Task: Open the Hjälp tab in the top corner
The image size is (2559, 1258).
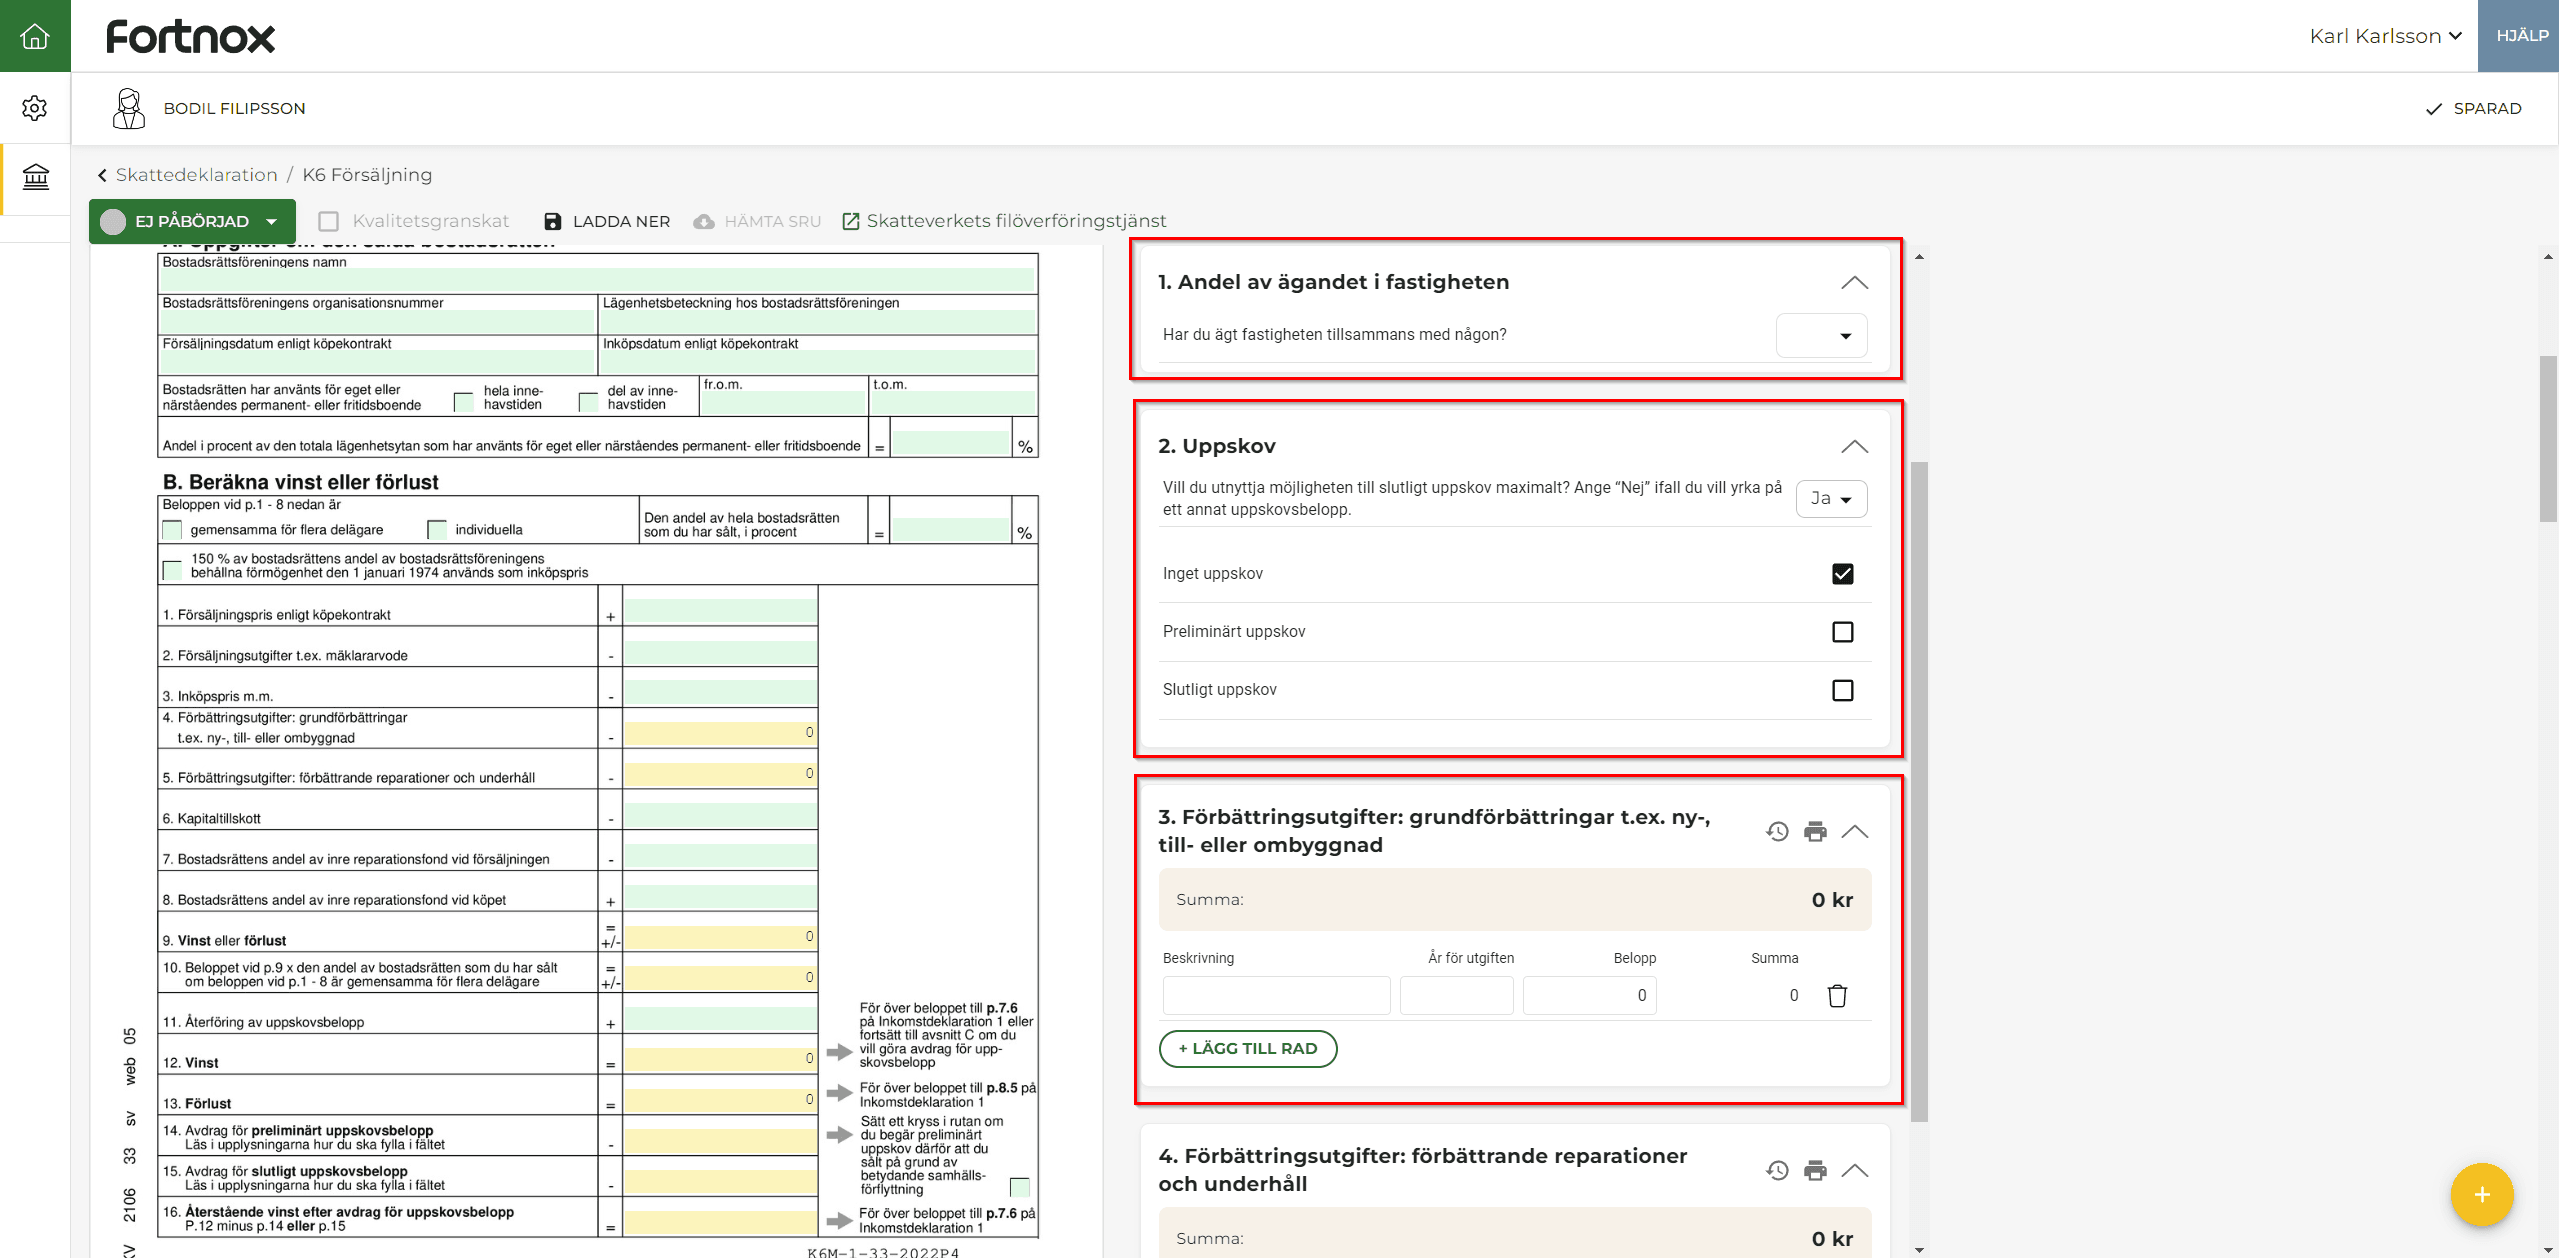Action: point(2518,36)
